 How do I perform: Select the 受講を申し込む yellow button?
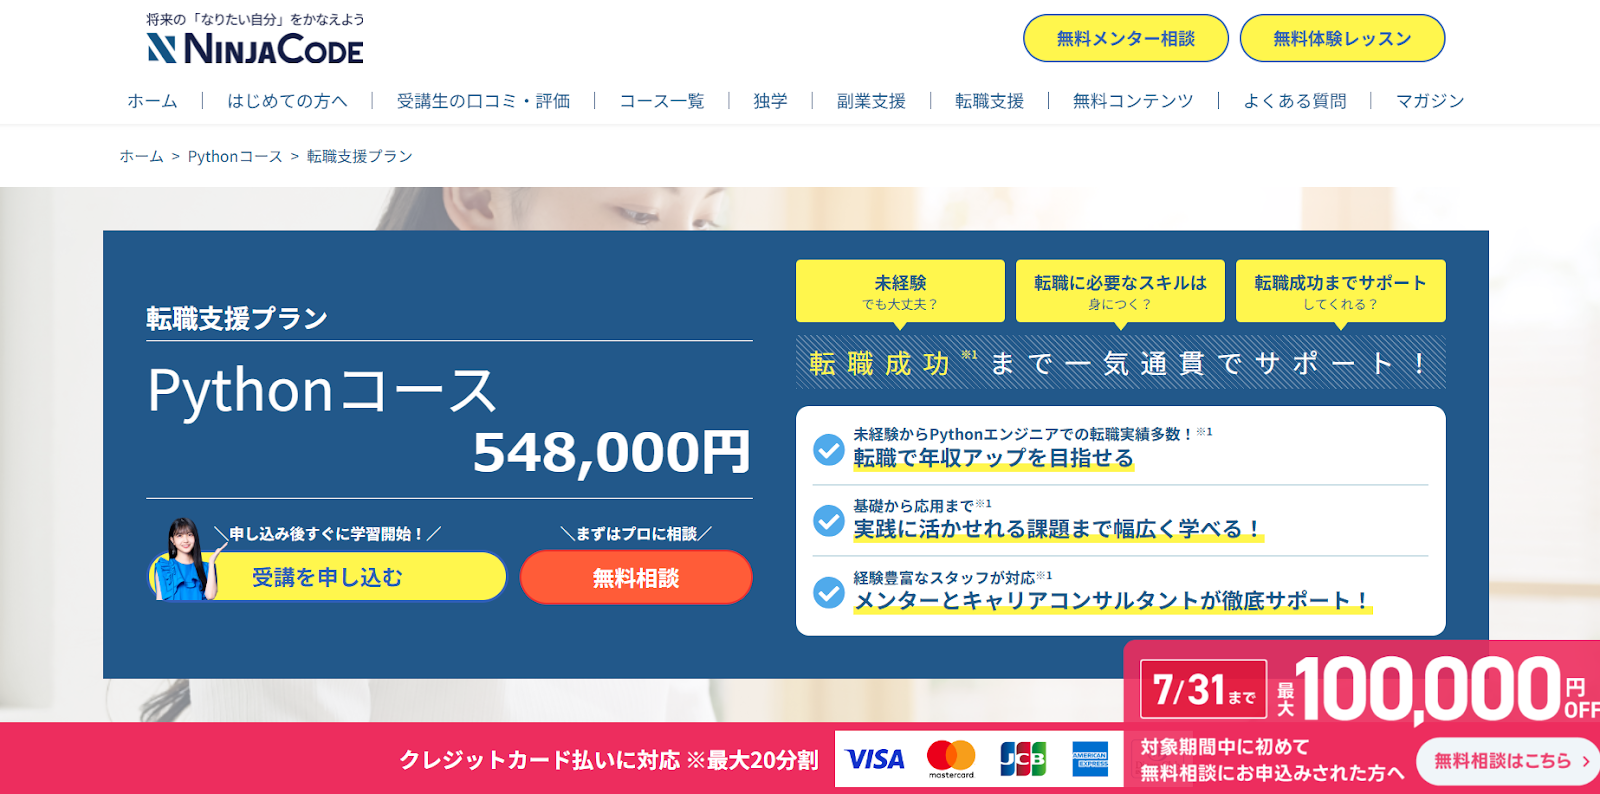(x=328, y=577)
